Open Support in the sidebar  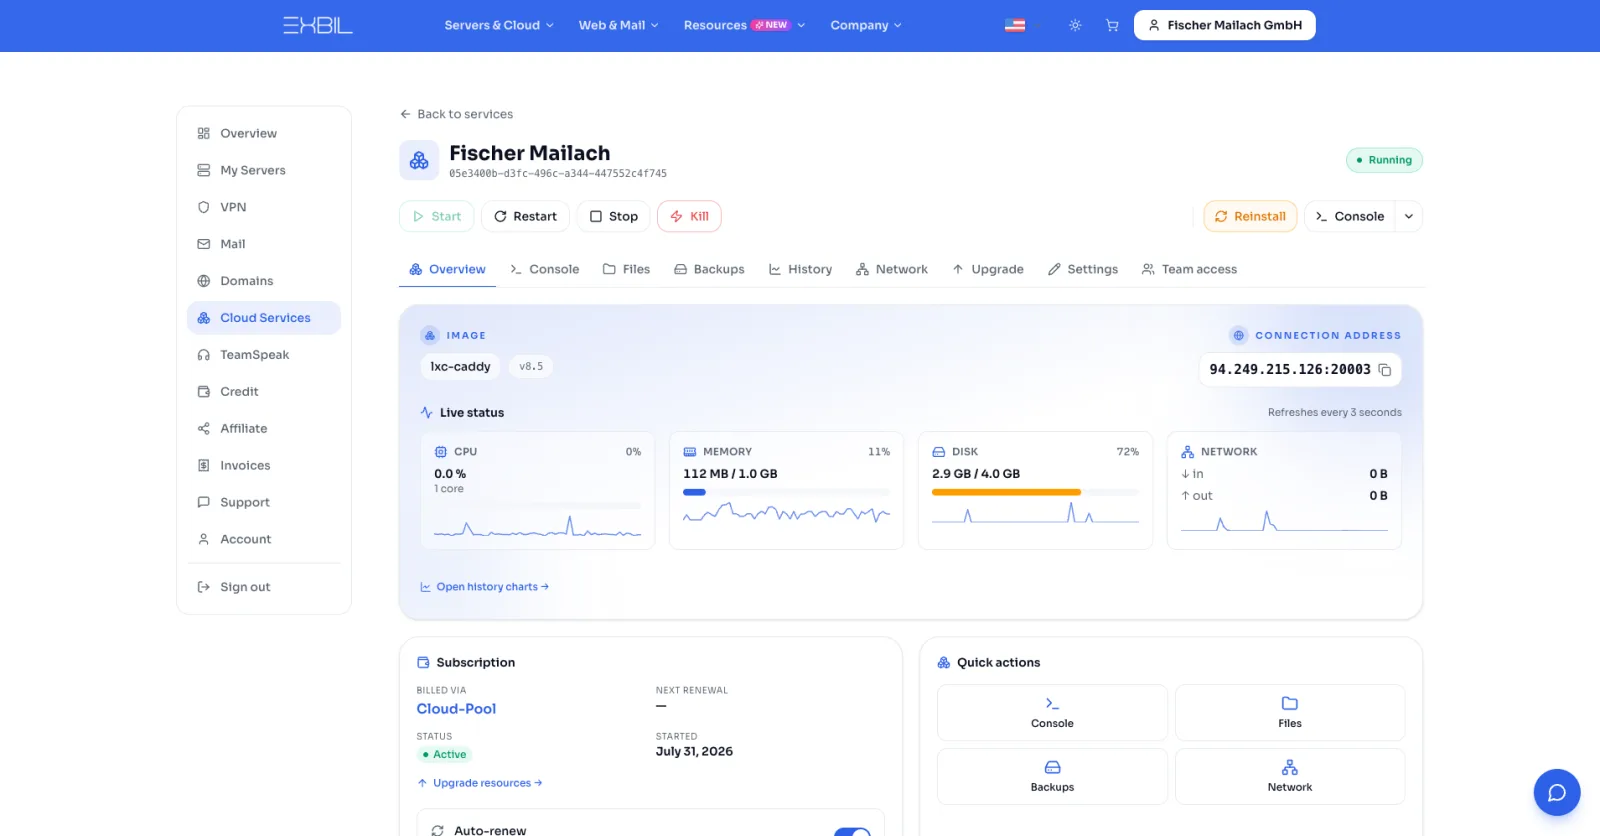point(264,503)
